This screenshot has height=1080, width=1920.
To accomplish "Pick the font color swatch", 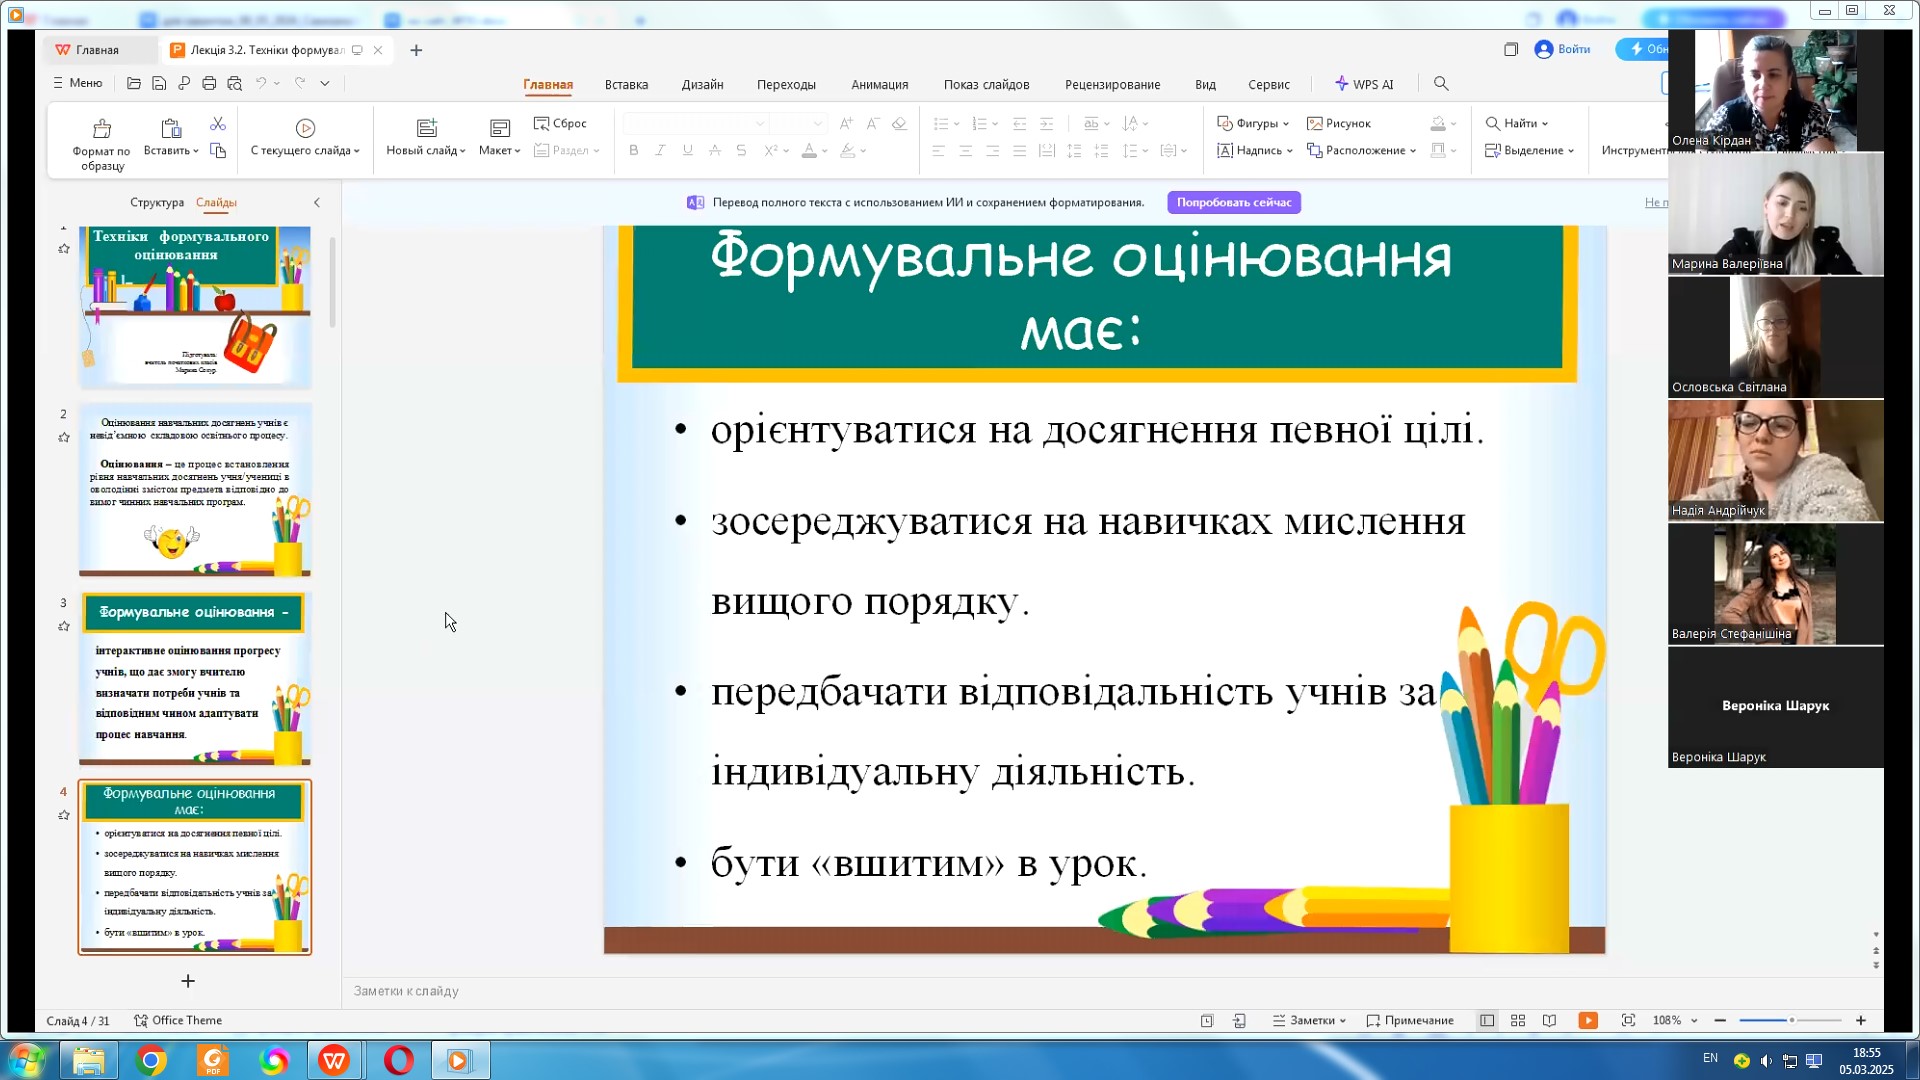I will pyautogui.click(x=809, y=151).
